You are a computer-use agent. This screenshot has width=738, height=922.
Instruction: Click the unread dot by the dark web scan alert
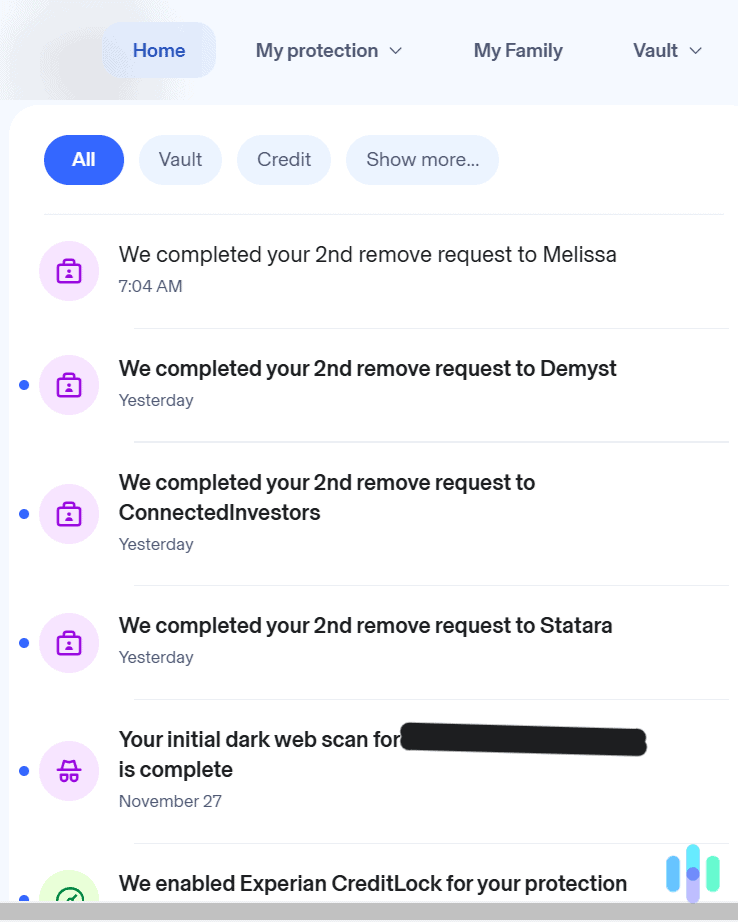click(23, 771)
